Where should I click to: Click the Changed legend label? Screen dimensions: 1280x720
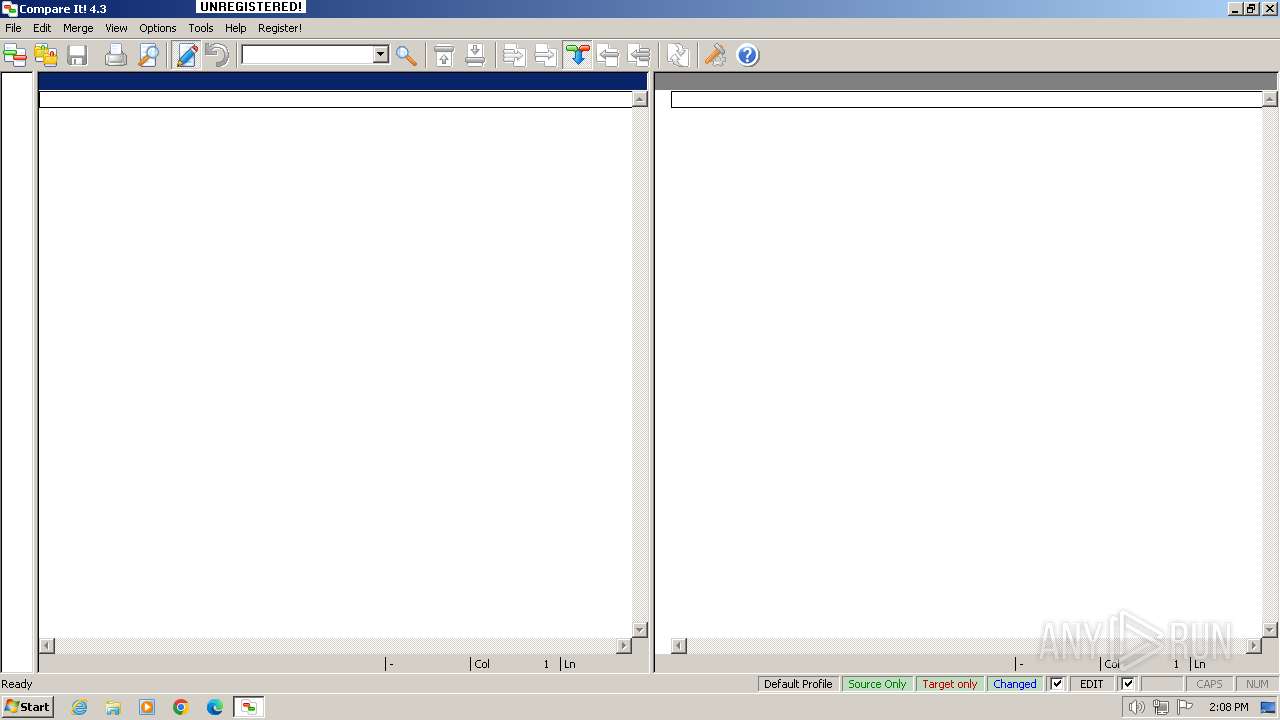click(x=1015, y=684)
